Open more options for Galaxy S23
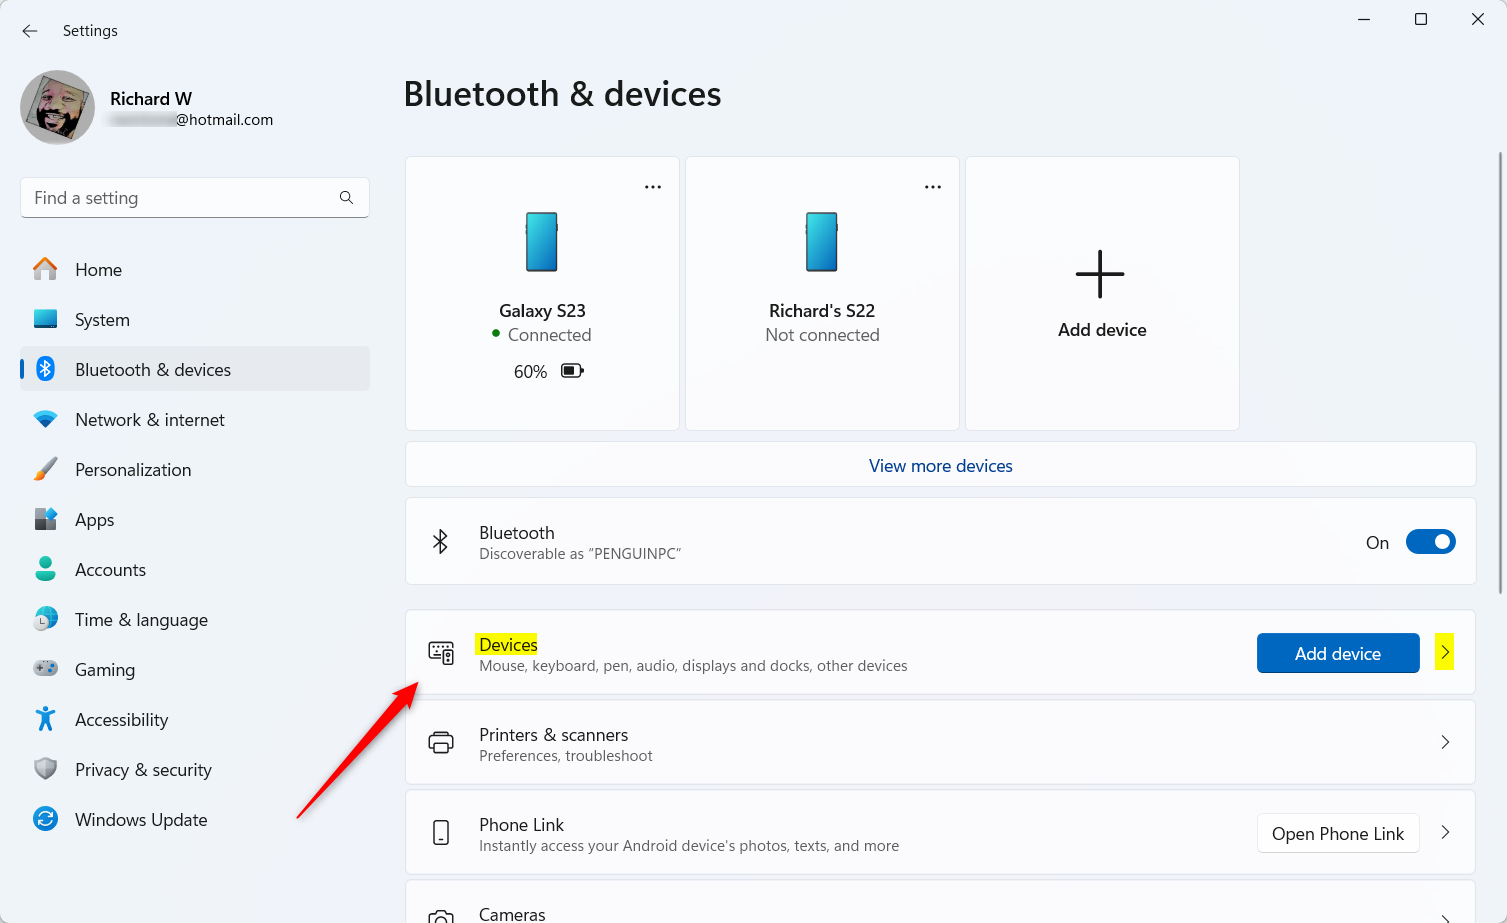This screenshot has height=923, width=1507. point(653,186)
